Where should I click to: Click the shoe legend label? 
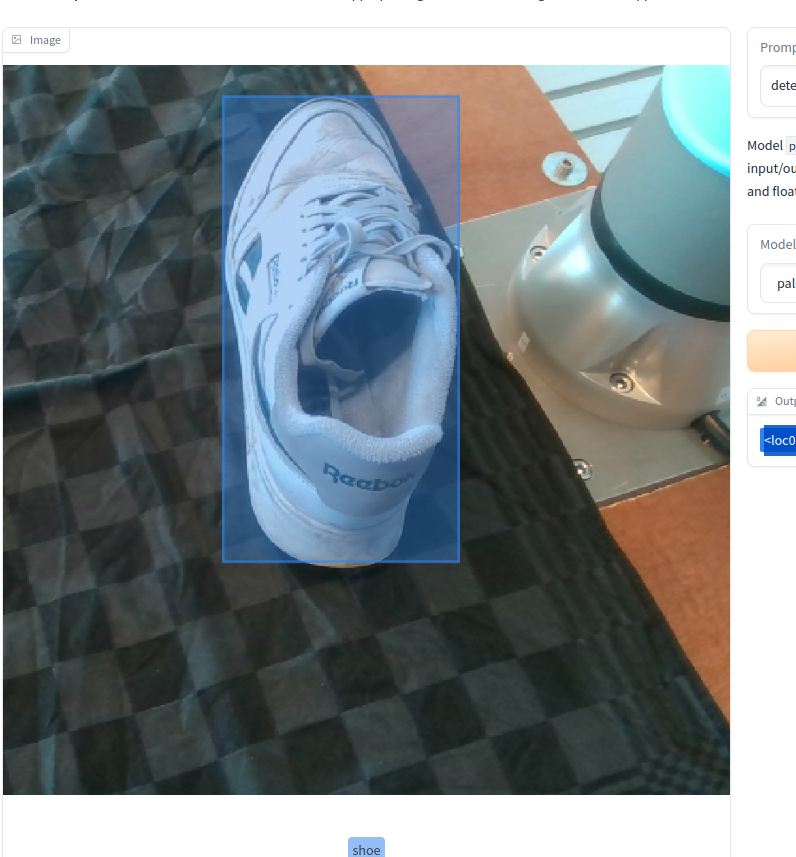click(x=366, y=850)
